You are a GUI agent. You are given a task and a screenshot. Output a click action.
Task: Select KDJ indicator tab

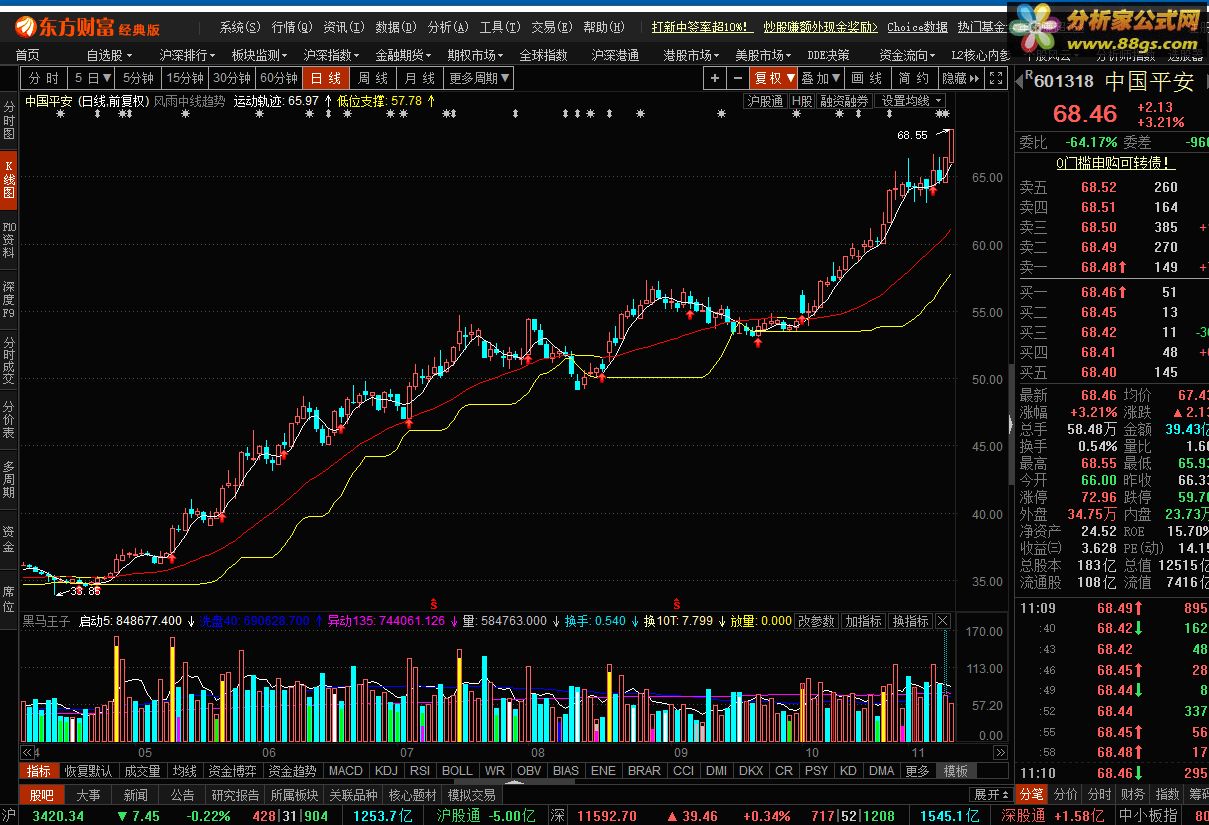tap(386, 771)
